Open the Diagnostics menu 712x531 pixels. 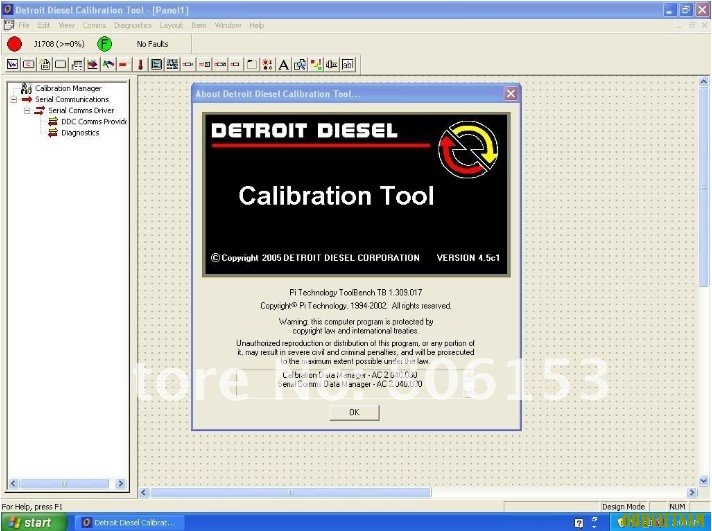click(133, 25)
